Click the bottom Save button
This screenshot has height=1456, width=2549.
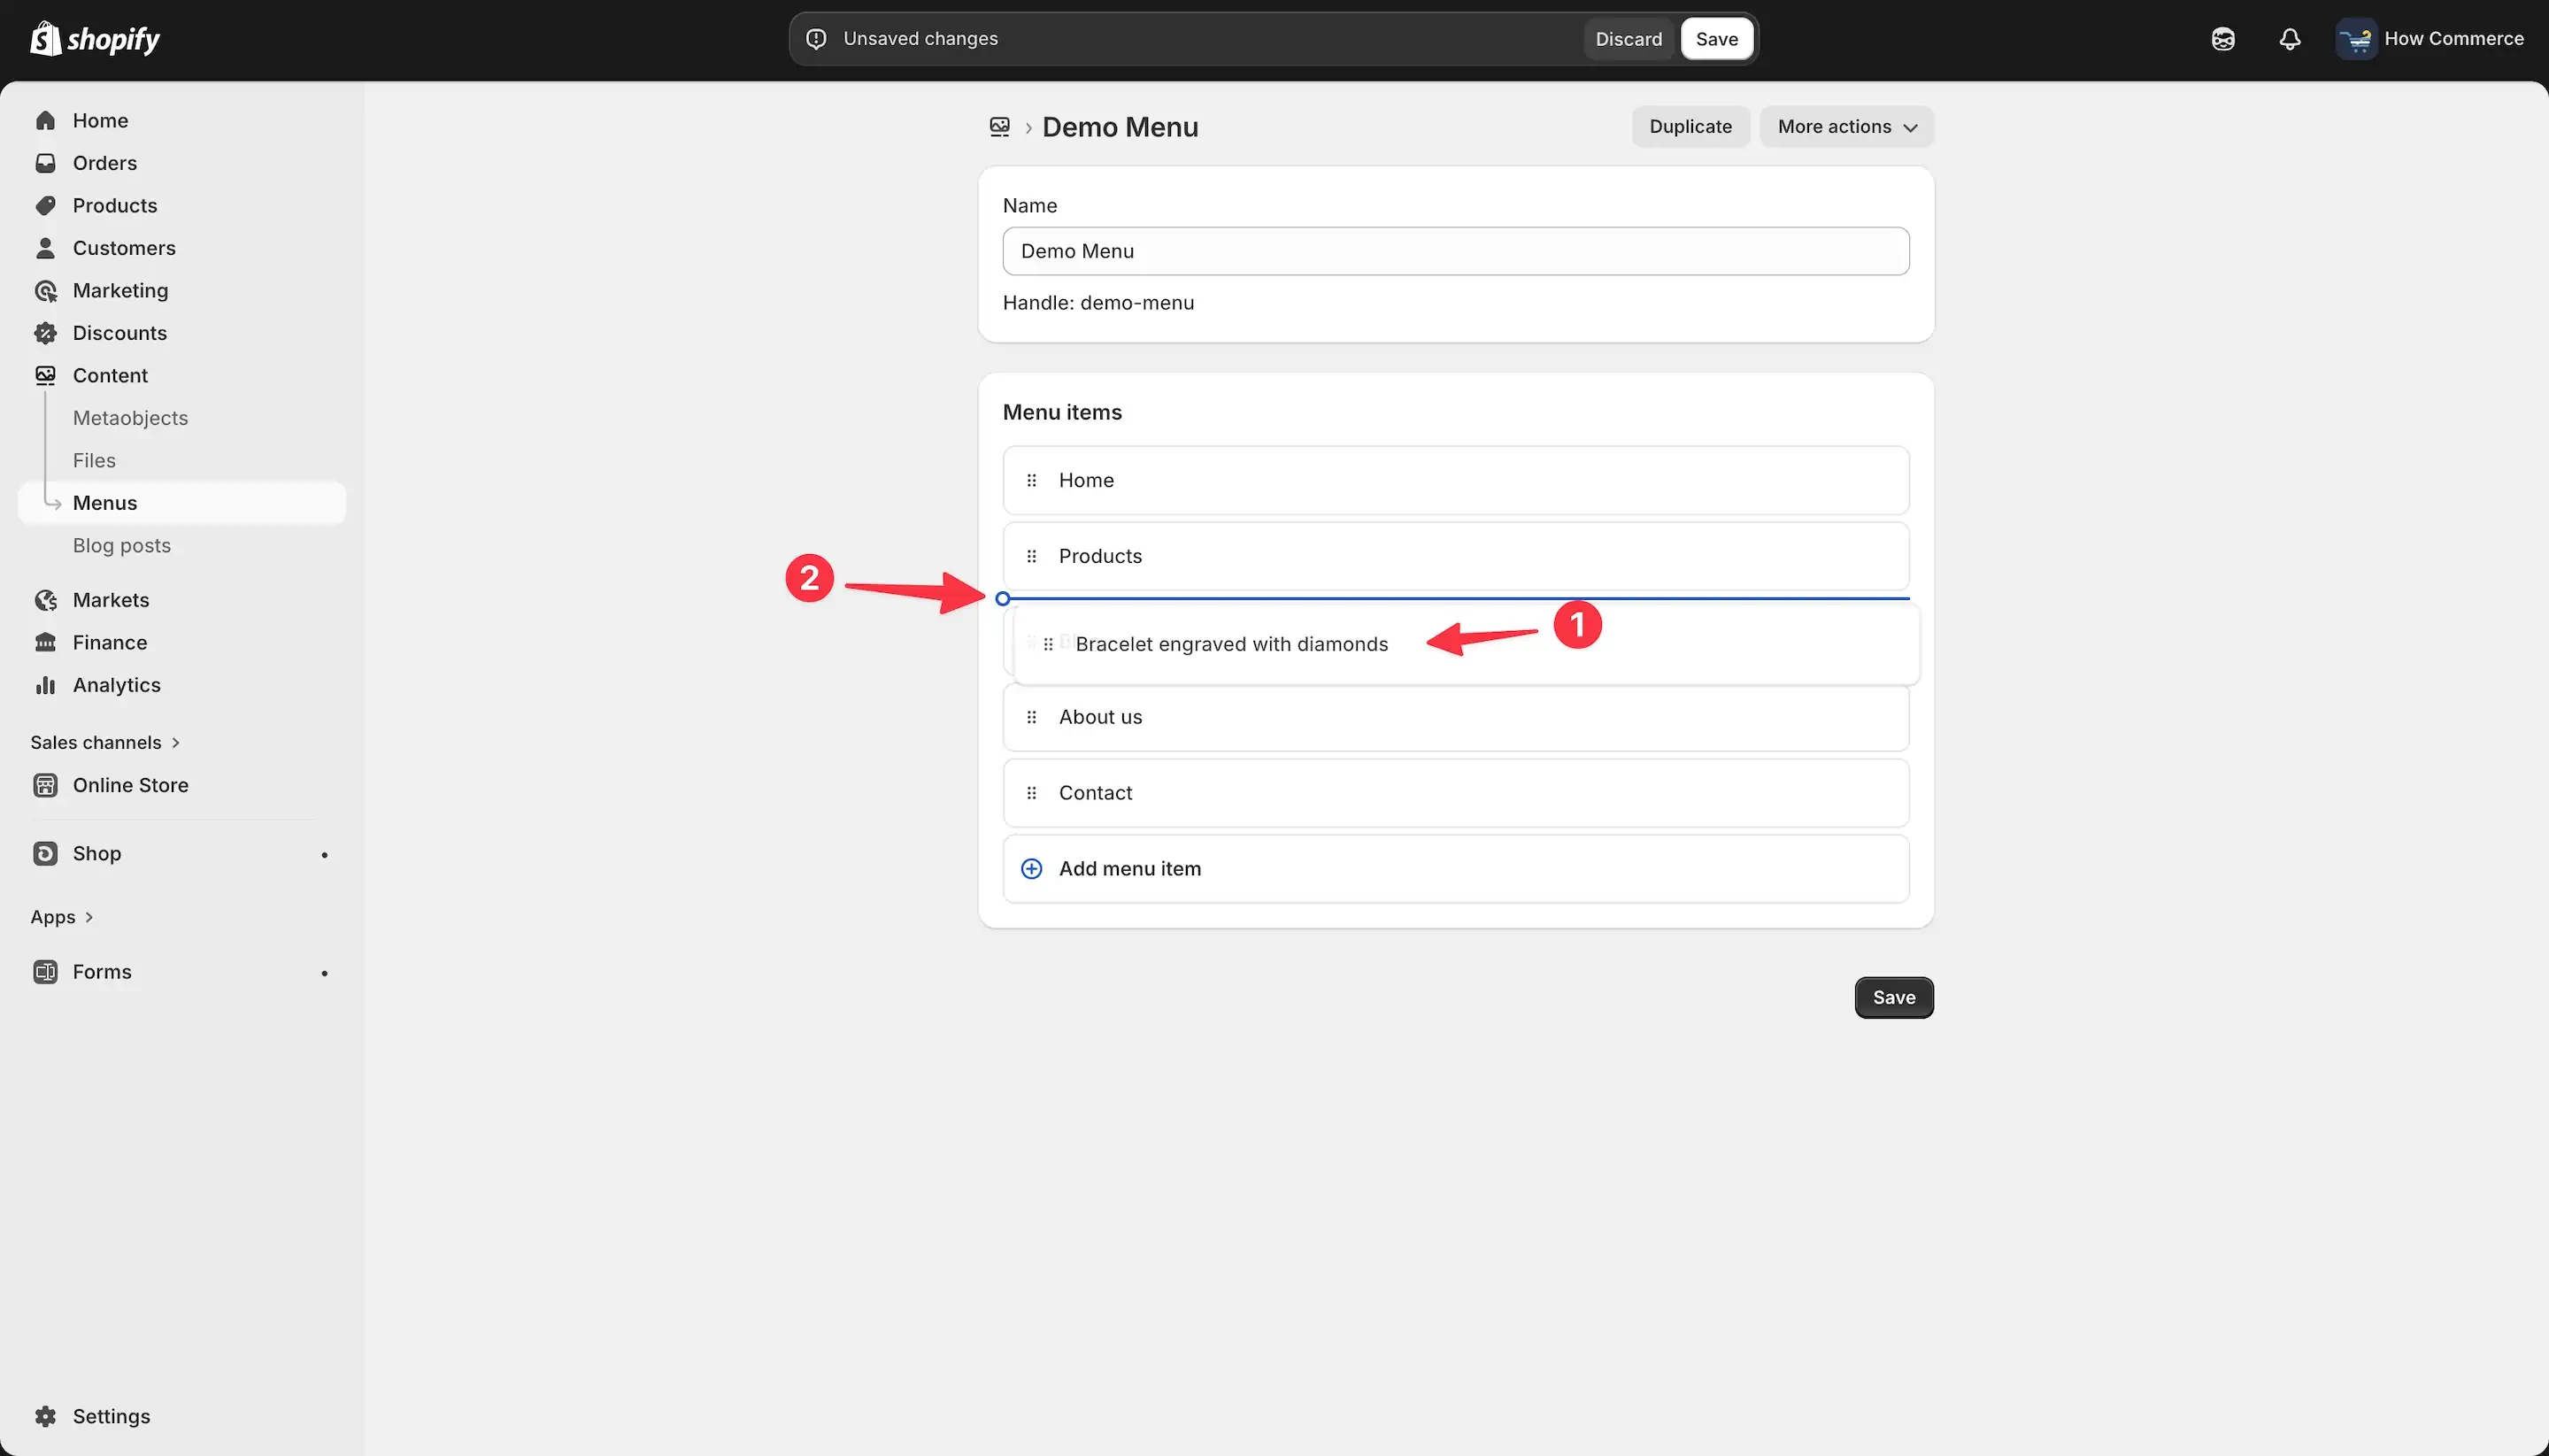[x=1893, y=998]
